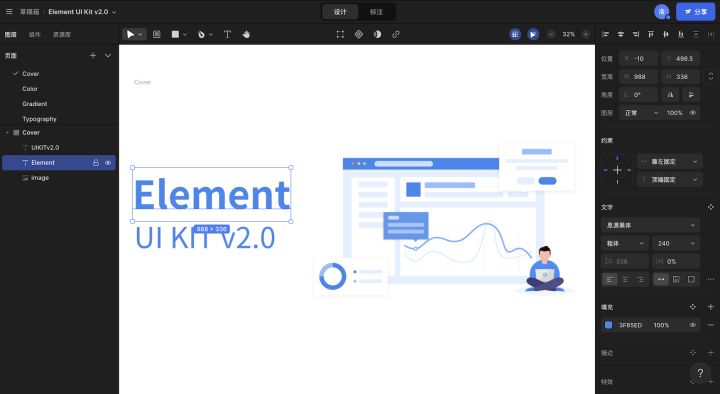The image size is (720, 394).
Task: Open the help question mark button
Action: point(700,373)
